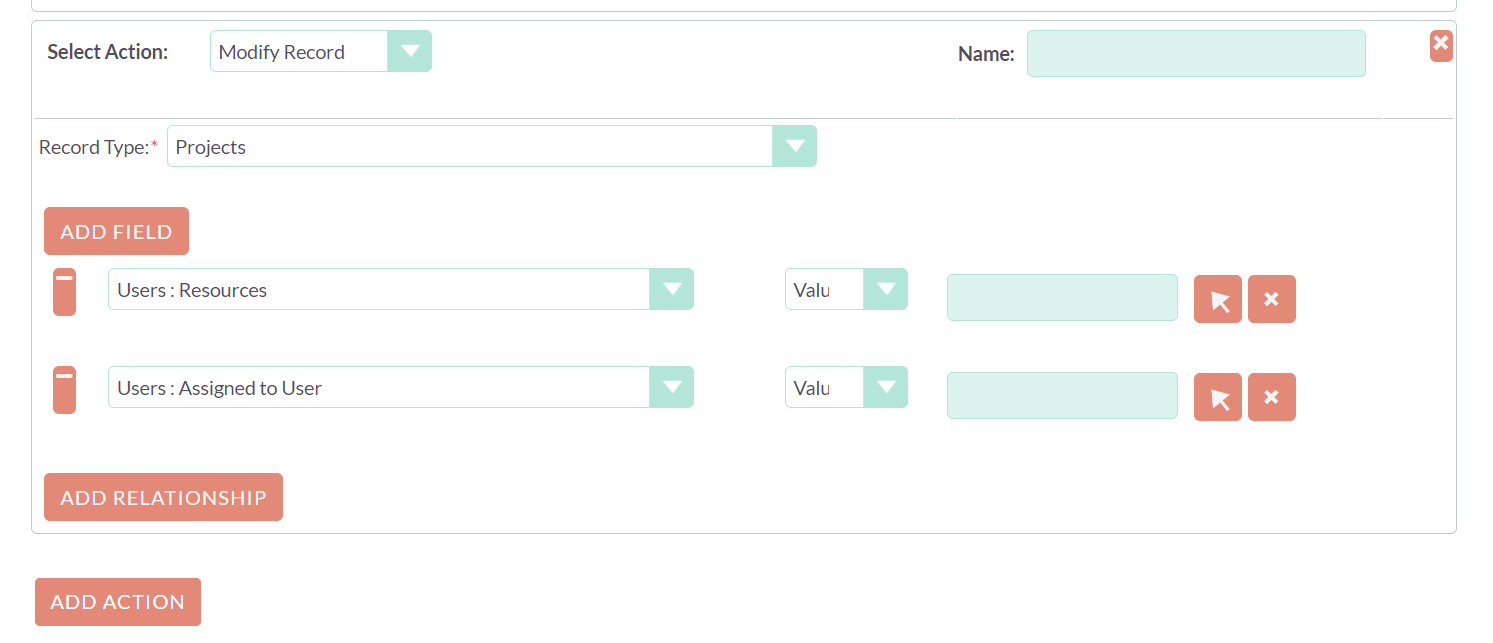Clear the Resources row value with X
This screenshot has height=643, width=1493.
[1272, 299]
